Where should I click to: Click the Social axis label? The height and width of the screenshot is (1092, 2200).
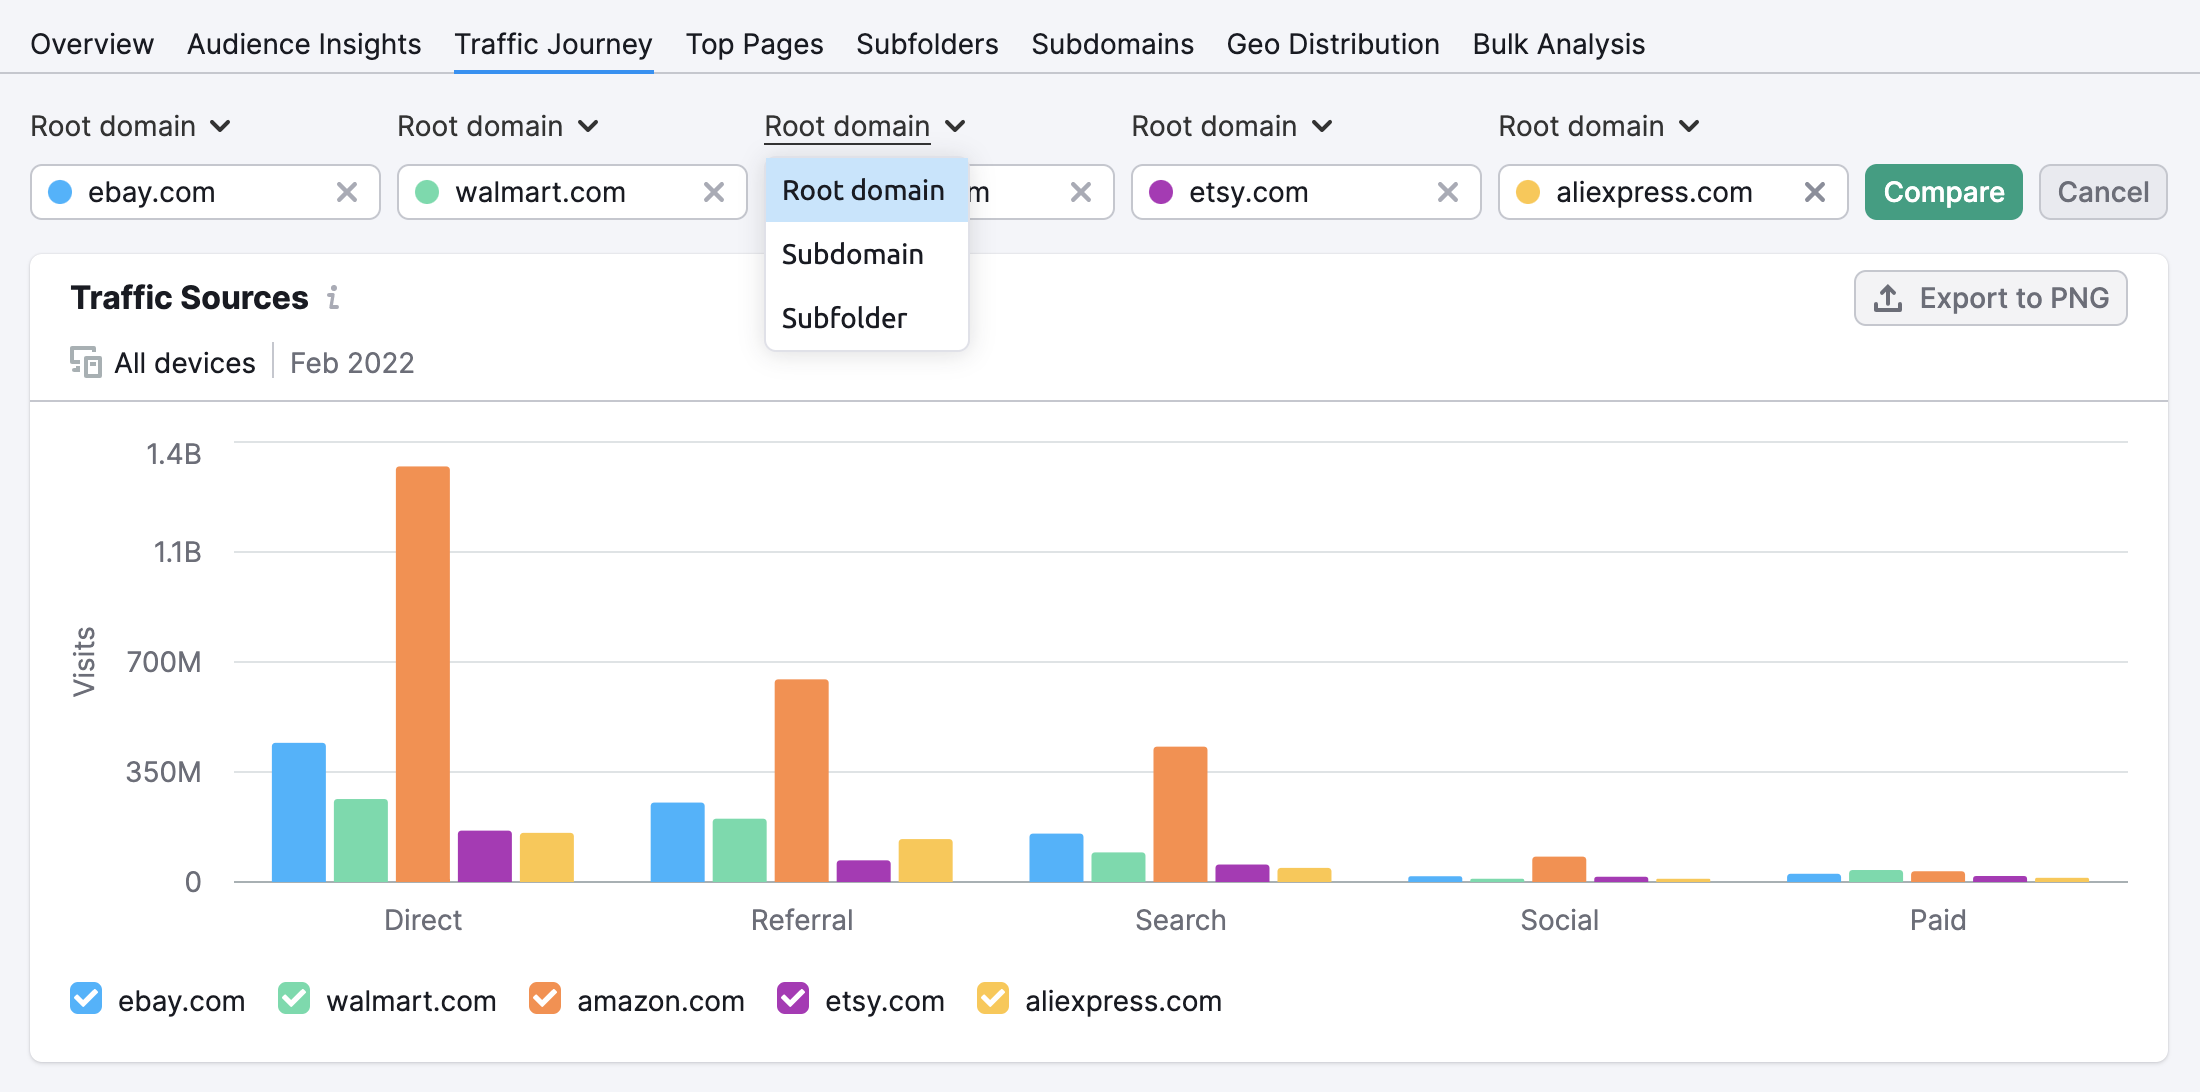pos(1559,920)
